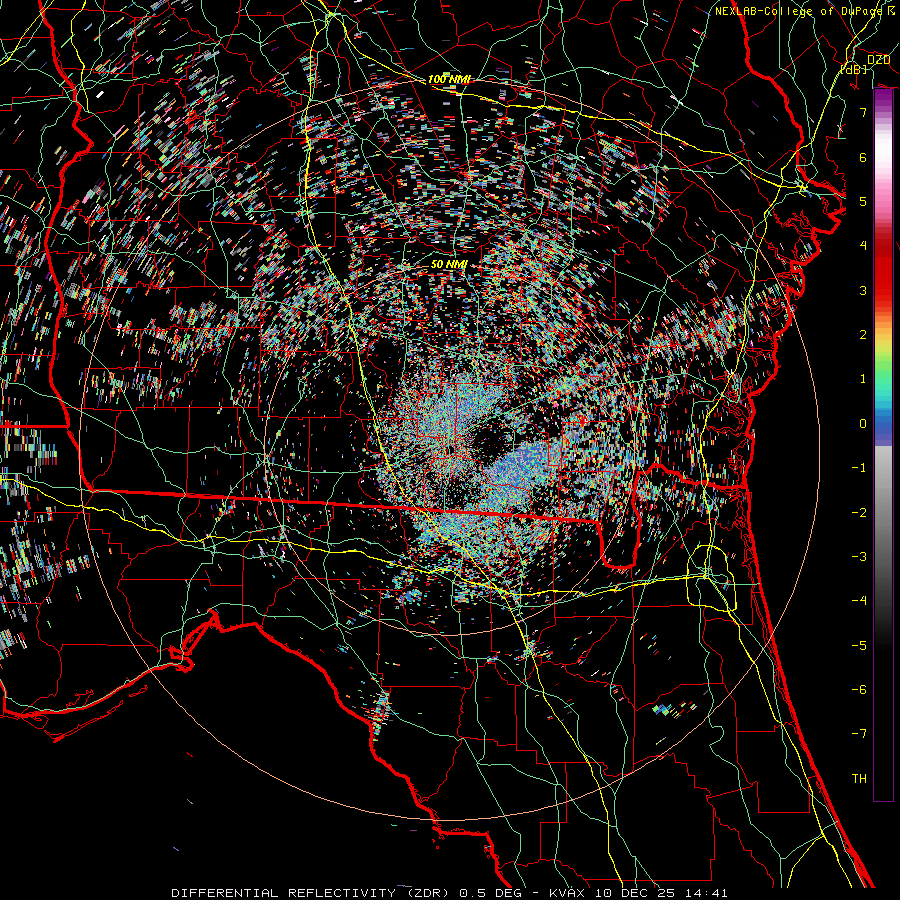The image size is (900, 900).
Task: Click the "-4" value on the color scale
Action: (859, 601)
